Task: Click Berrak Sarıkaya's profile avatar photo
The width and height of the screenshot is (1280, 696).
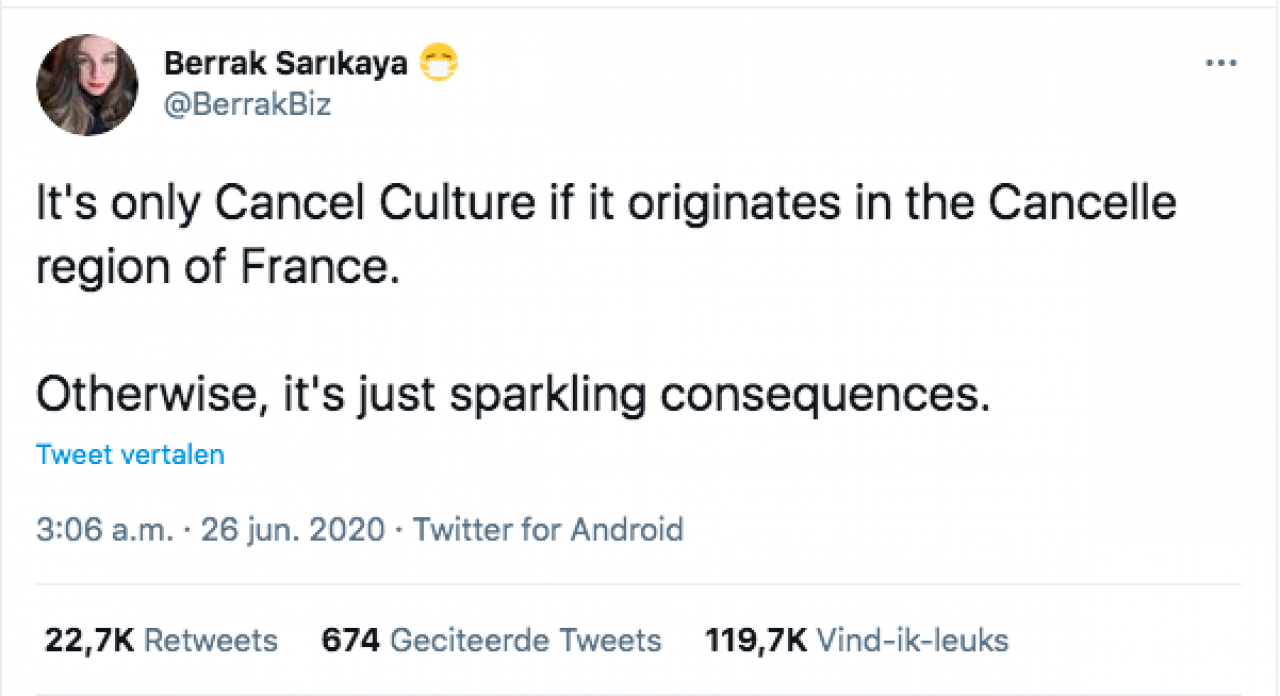Action: click(87, 85)
